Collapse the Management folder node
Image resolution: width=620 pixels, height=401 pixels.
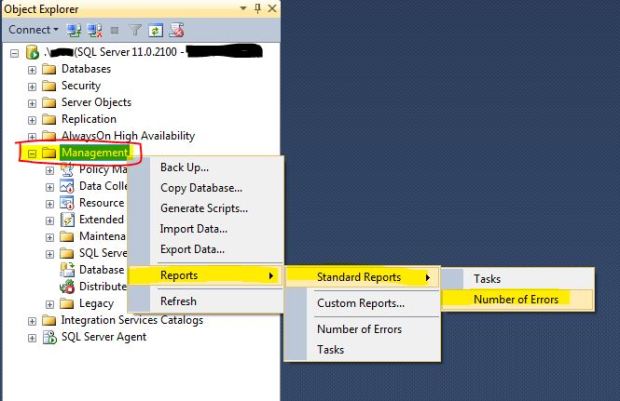tap(33, 153)
